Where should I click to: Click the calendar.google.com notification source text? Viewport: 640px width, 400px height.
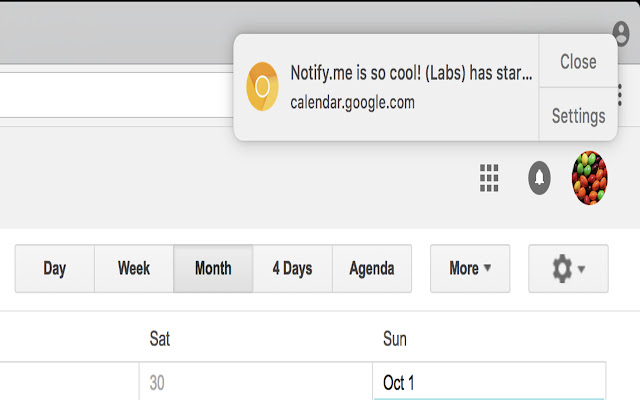[x=352, y=102]
